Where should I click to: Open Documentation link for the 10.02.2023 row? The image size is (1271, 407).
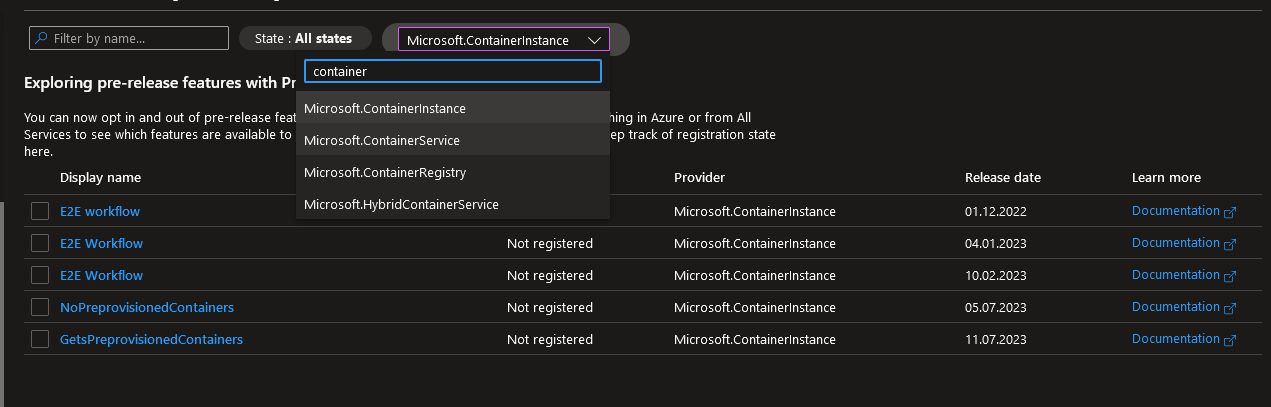(1176, 275)
